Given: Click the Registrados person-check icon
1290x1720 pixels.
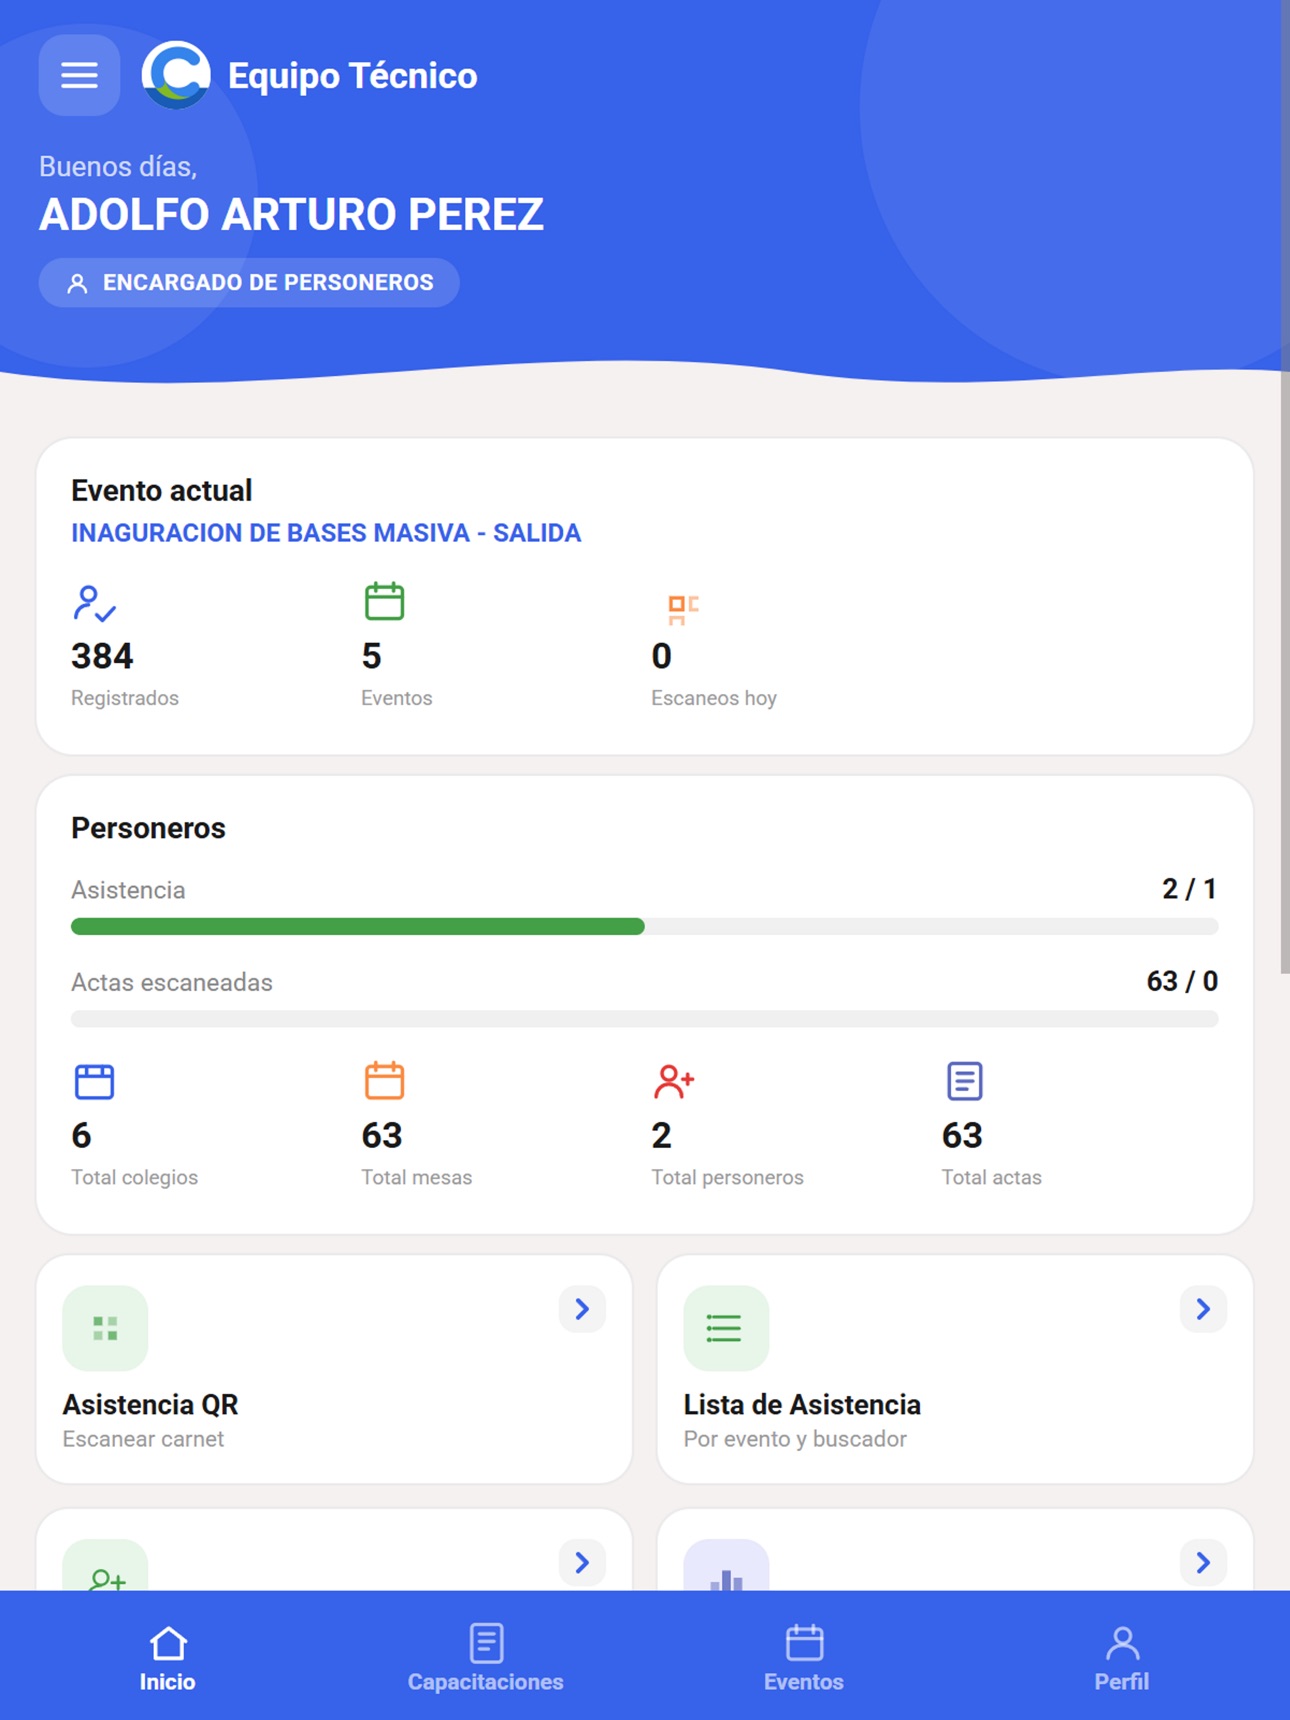Looking at the screenshot, I should click(94, 603).
